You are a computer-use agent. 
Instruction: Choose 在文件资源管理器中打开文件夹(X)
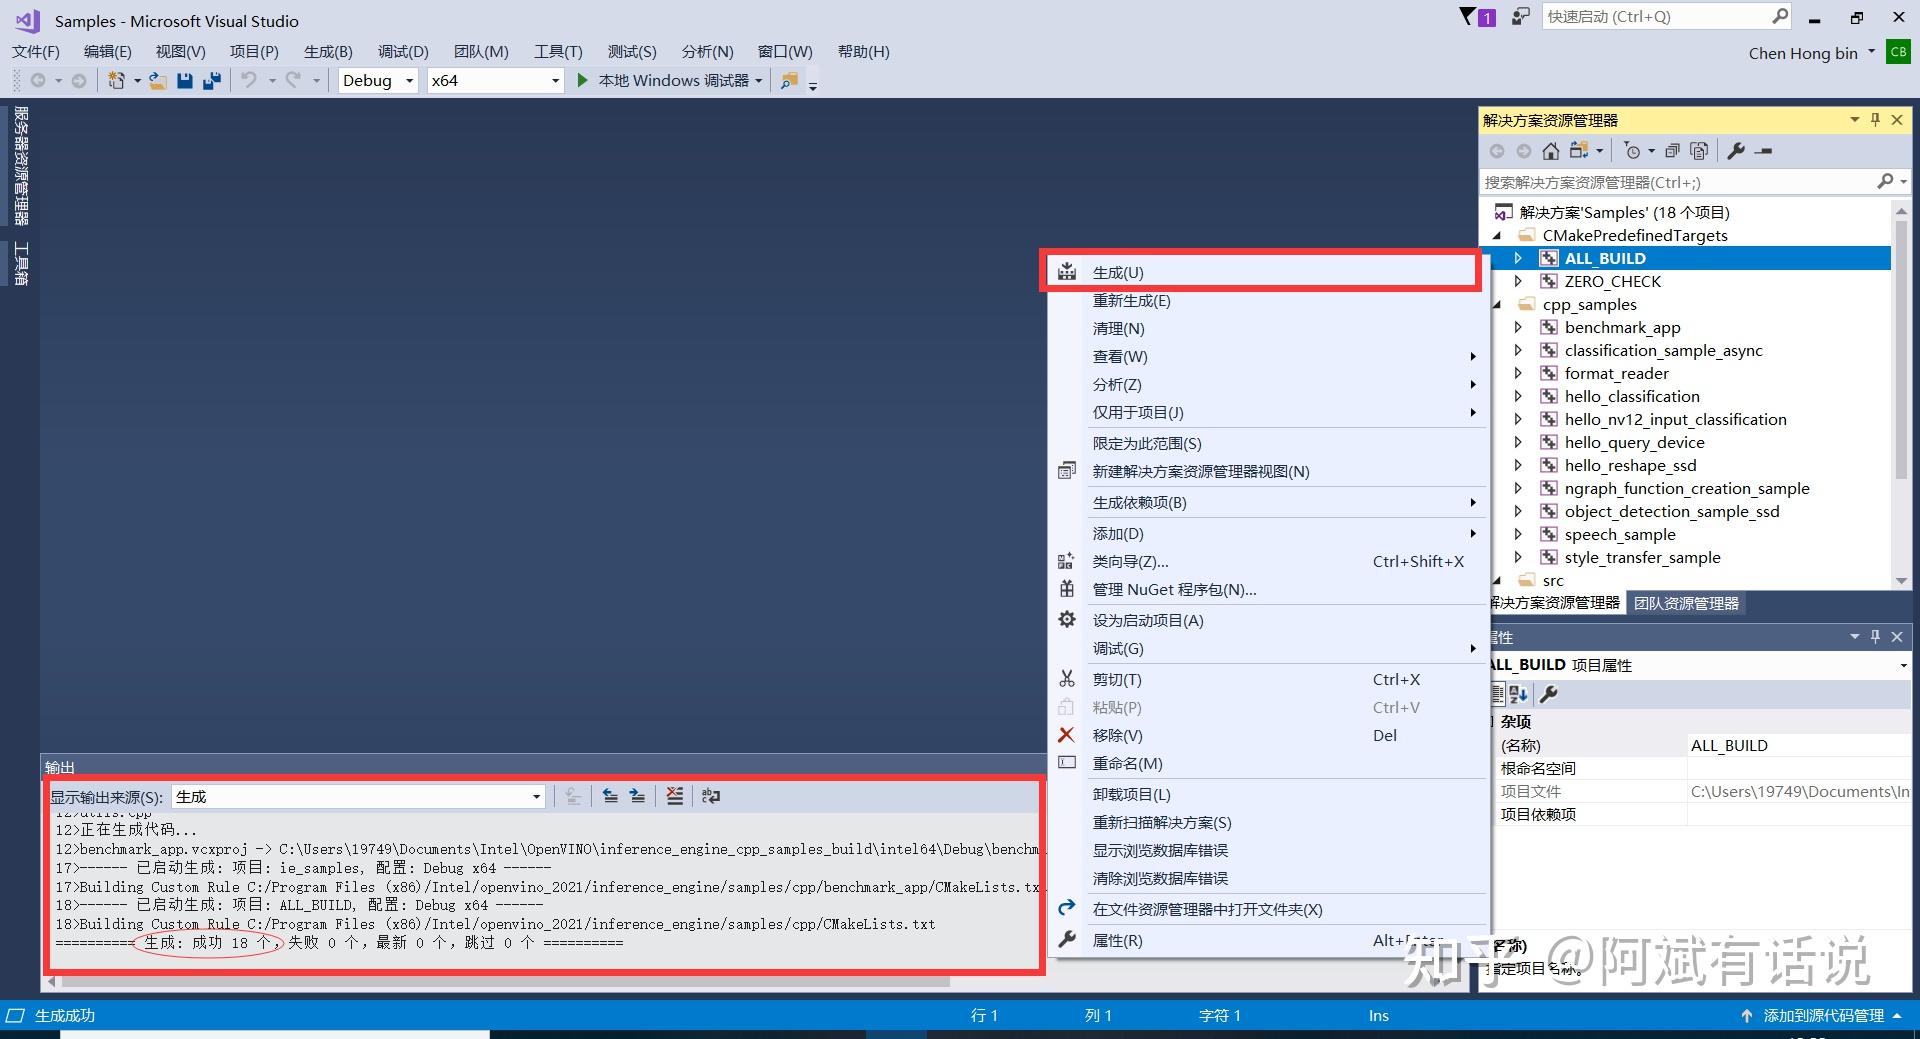click(1266, 910)
